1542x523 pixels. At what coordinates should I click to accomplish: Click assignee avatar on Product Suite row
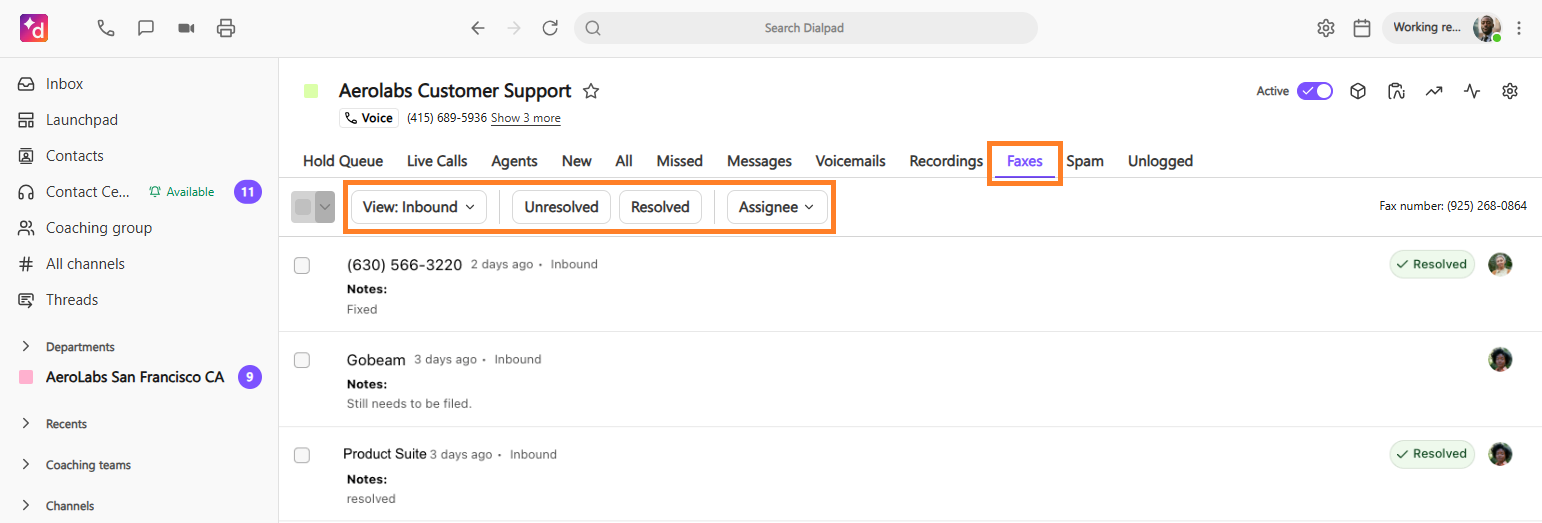pyautogui.click(x=1500, y=453)
